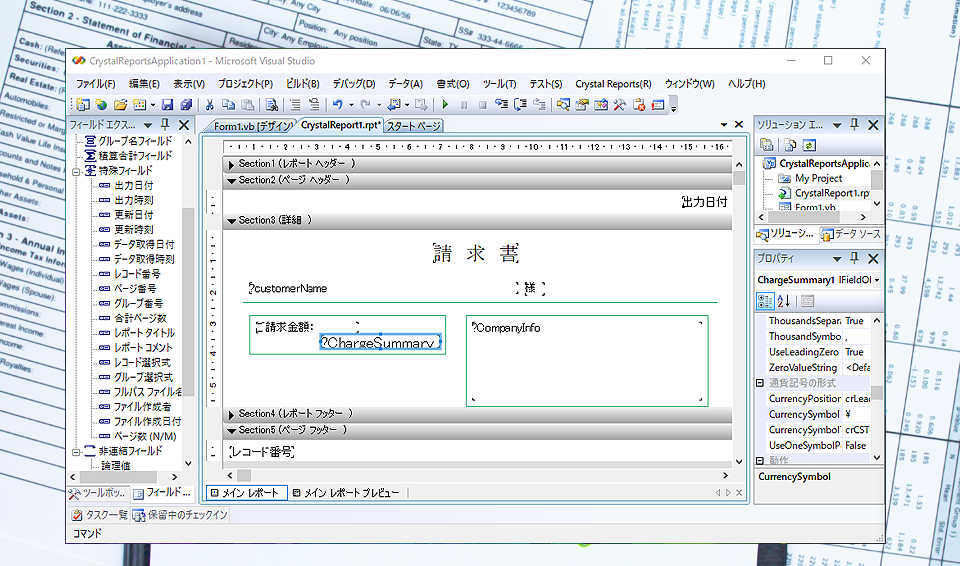Click the design surface vertical scrollbar thumb
960x566 pixels.
point(739,178)
